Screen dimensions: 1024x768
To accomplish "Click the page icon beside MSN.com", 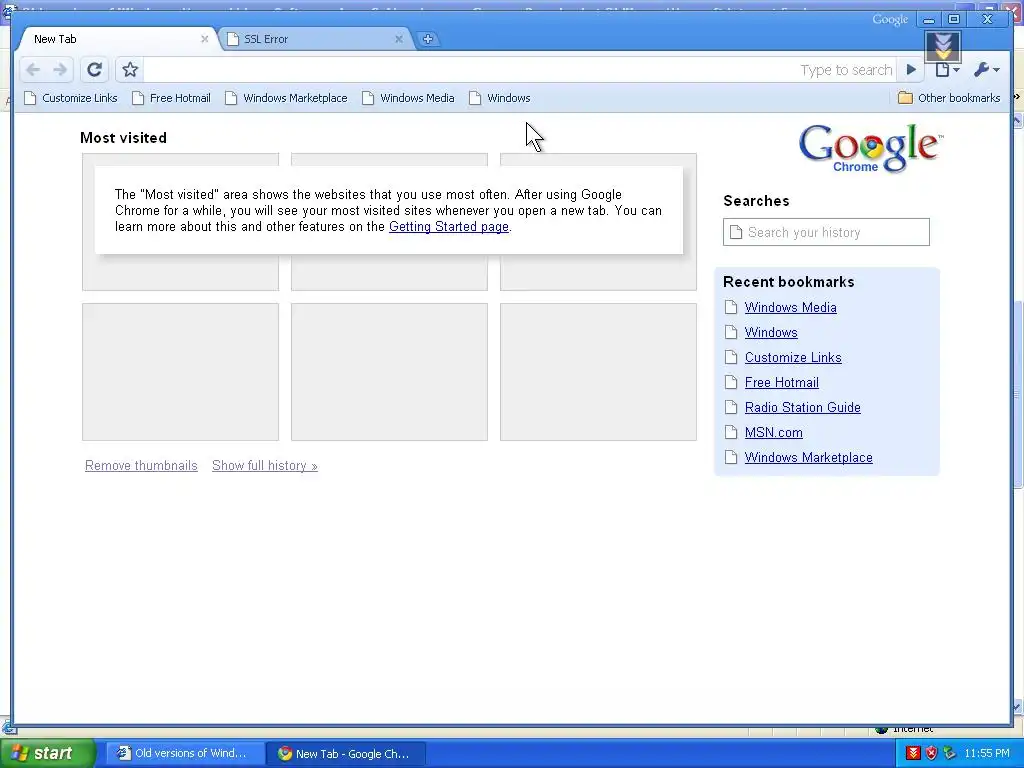I will click(x=731, y=432).
